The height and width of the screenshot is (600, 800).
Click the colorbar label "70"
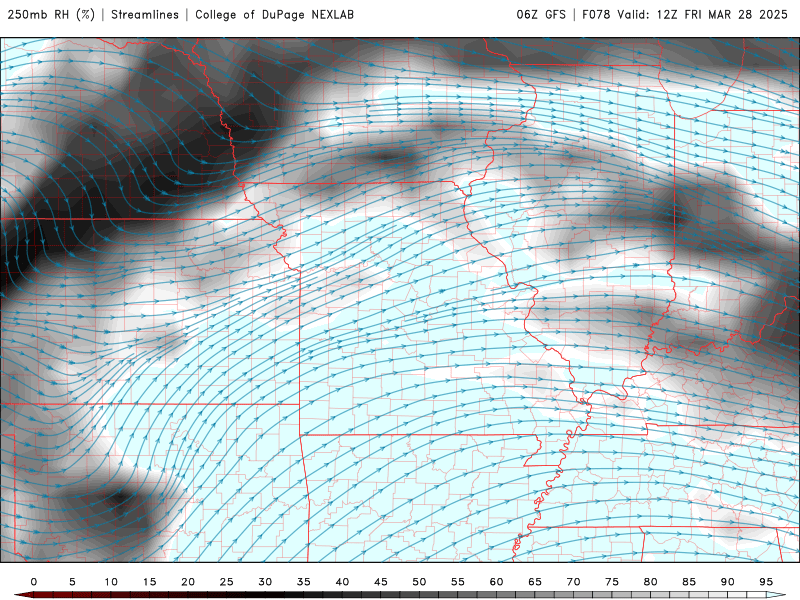573,582
